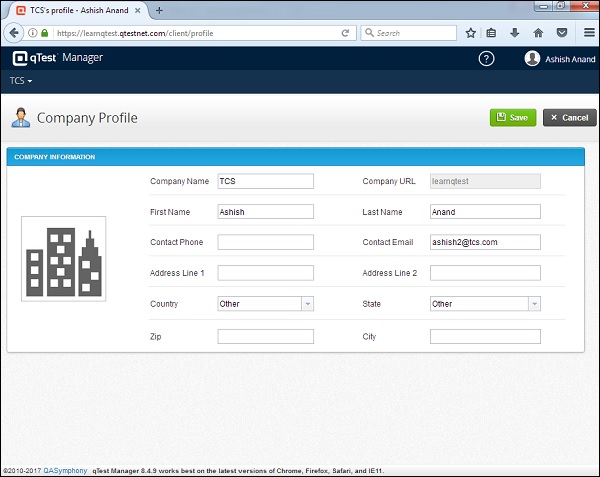Click the Company Profile person icon
Screen dimensions: 600x477
click(21, 117)
